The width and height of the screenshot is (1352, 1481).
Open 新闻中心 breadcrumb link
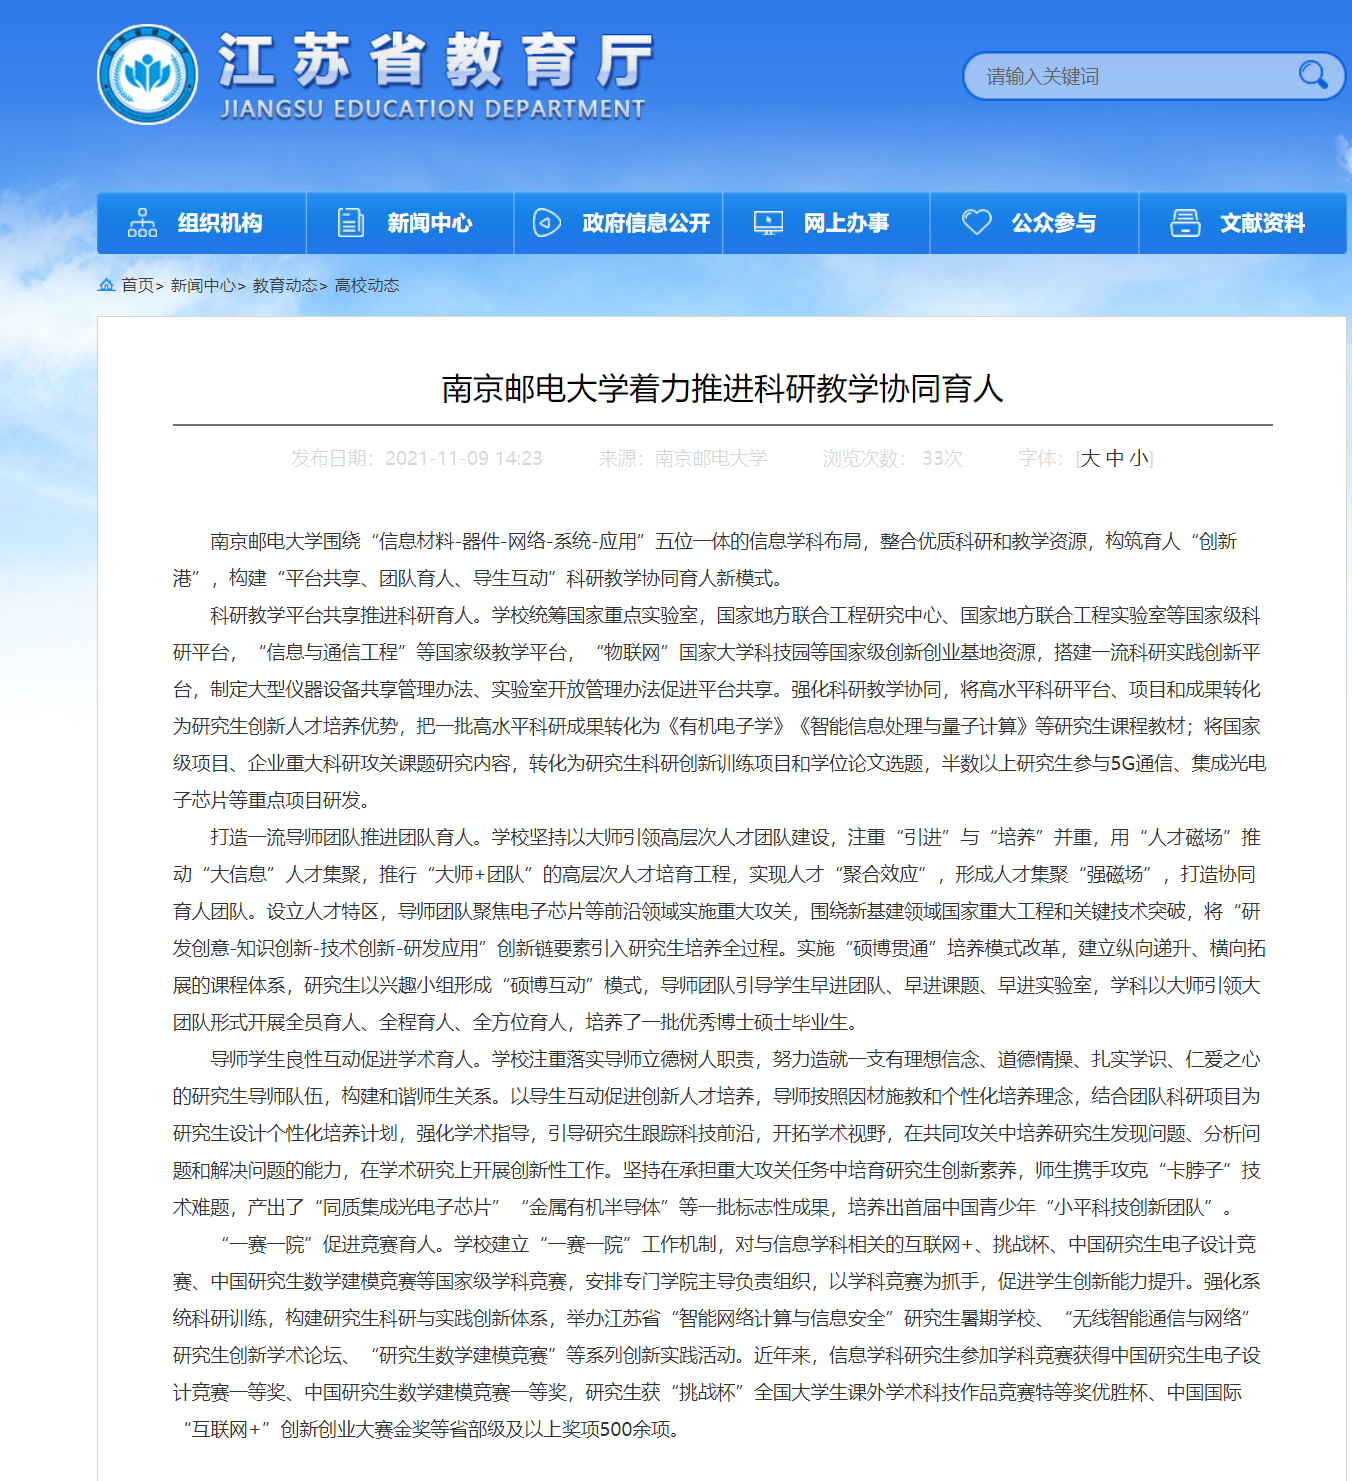(203, 285)
